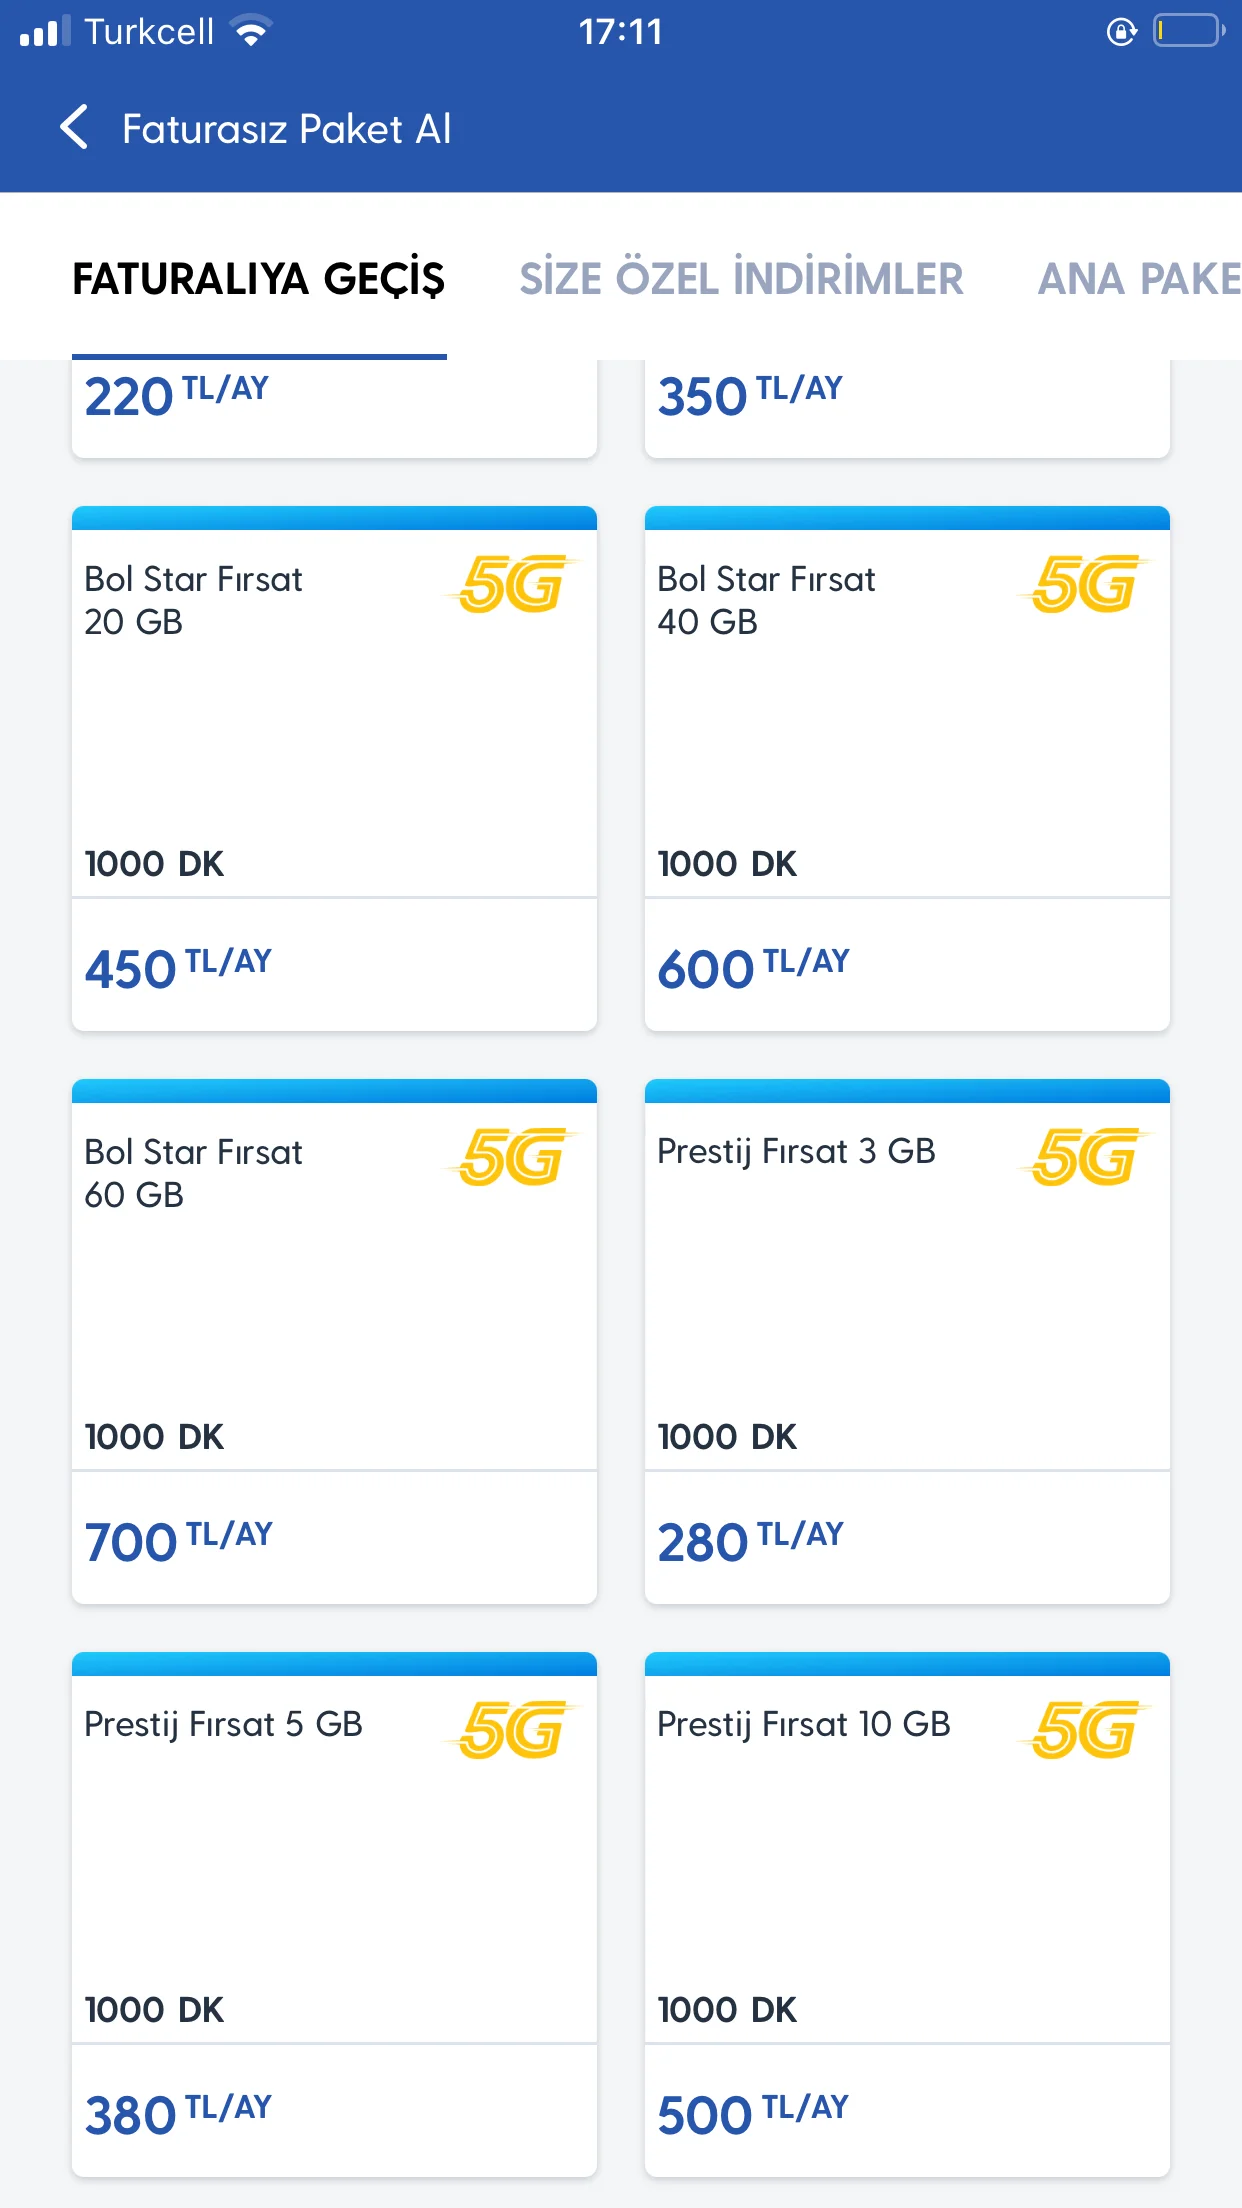
Task: Tap 5G icon on Bol Star Fırsat 60 GB
Action: pyautogui.click(x=511, y=1157)
